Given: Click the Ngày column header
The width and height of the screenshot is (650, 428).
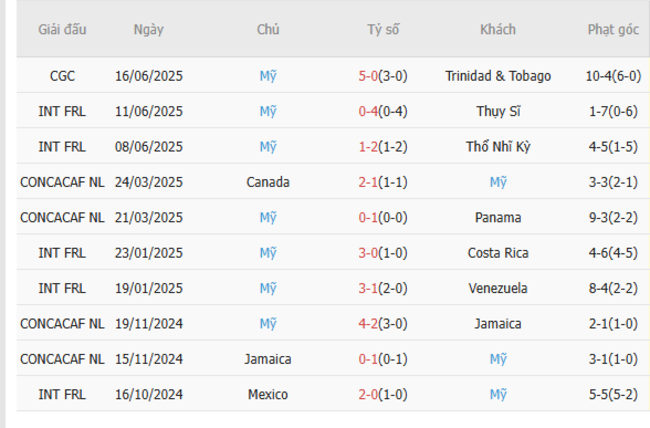Looking at the screenshot, I should (x=149, y=29).
